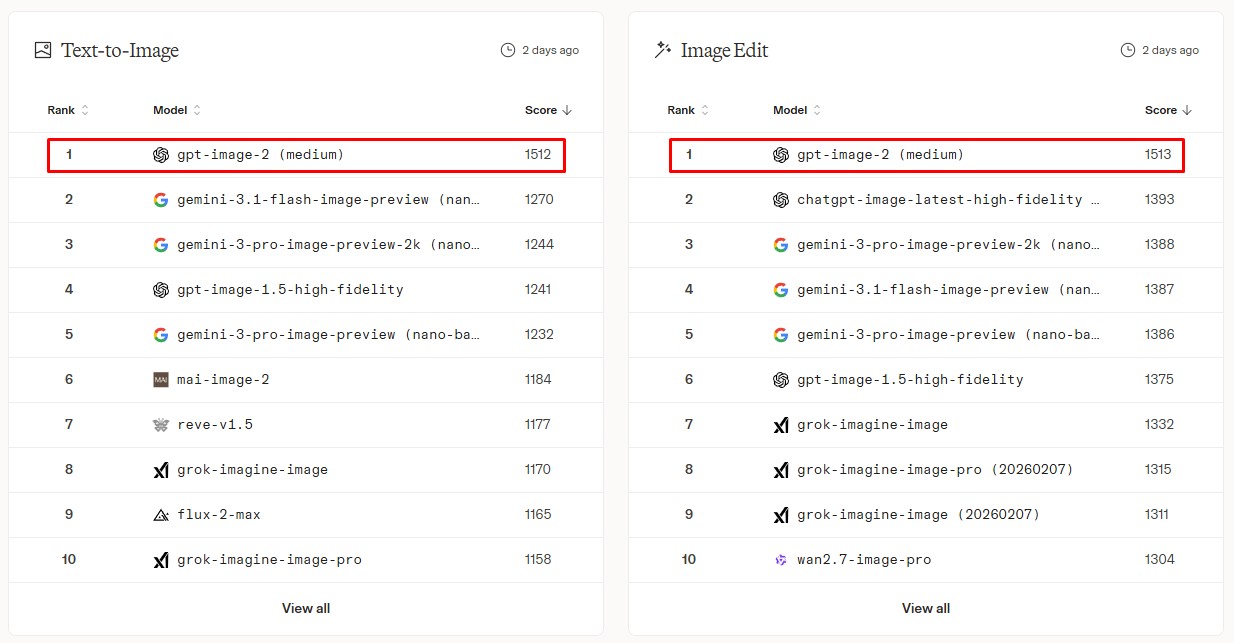Click the Image Edit magic wand icon
Screen dimensions: 1234x643
[662, 50]
